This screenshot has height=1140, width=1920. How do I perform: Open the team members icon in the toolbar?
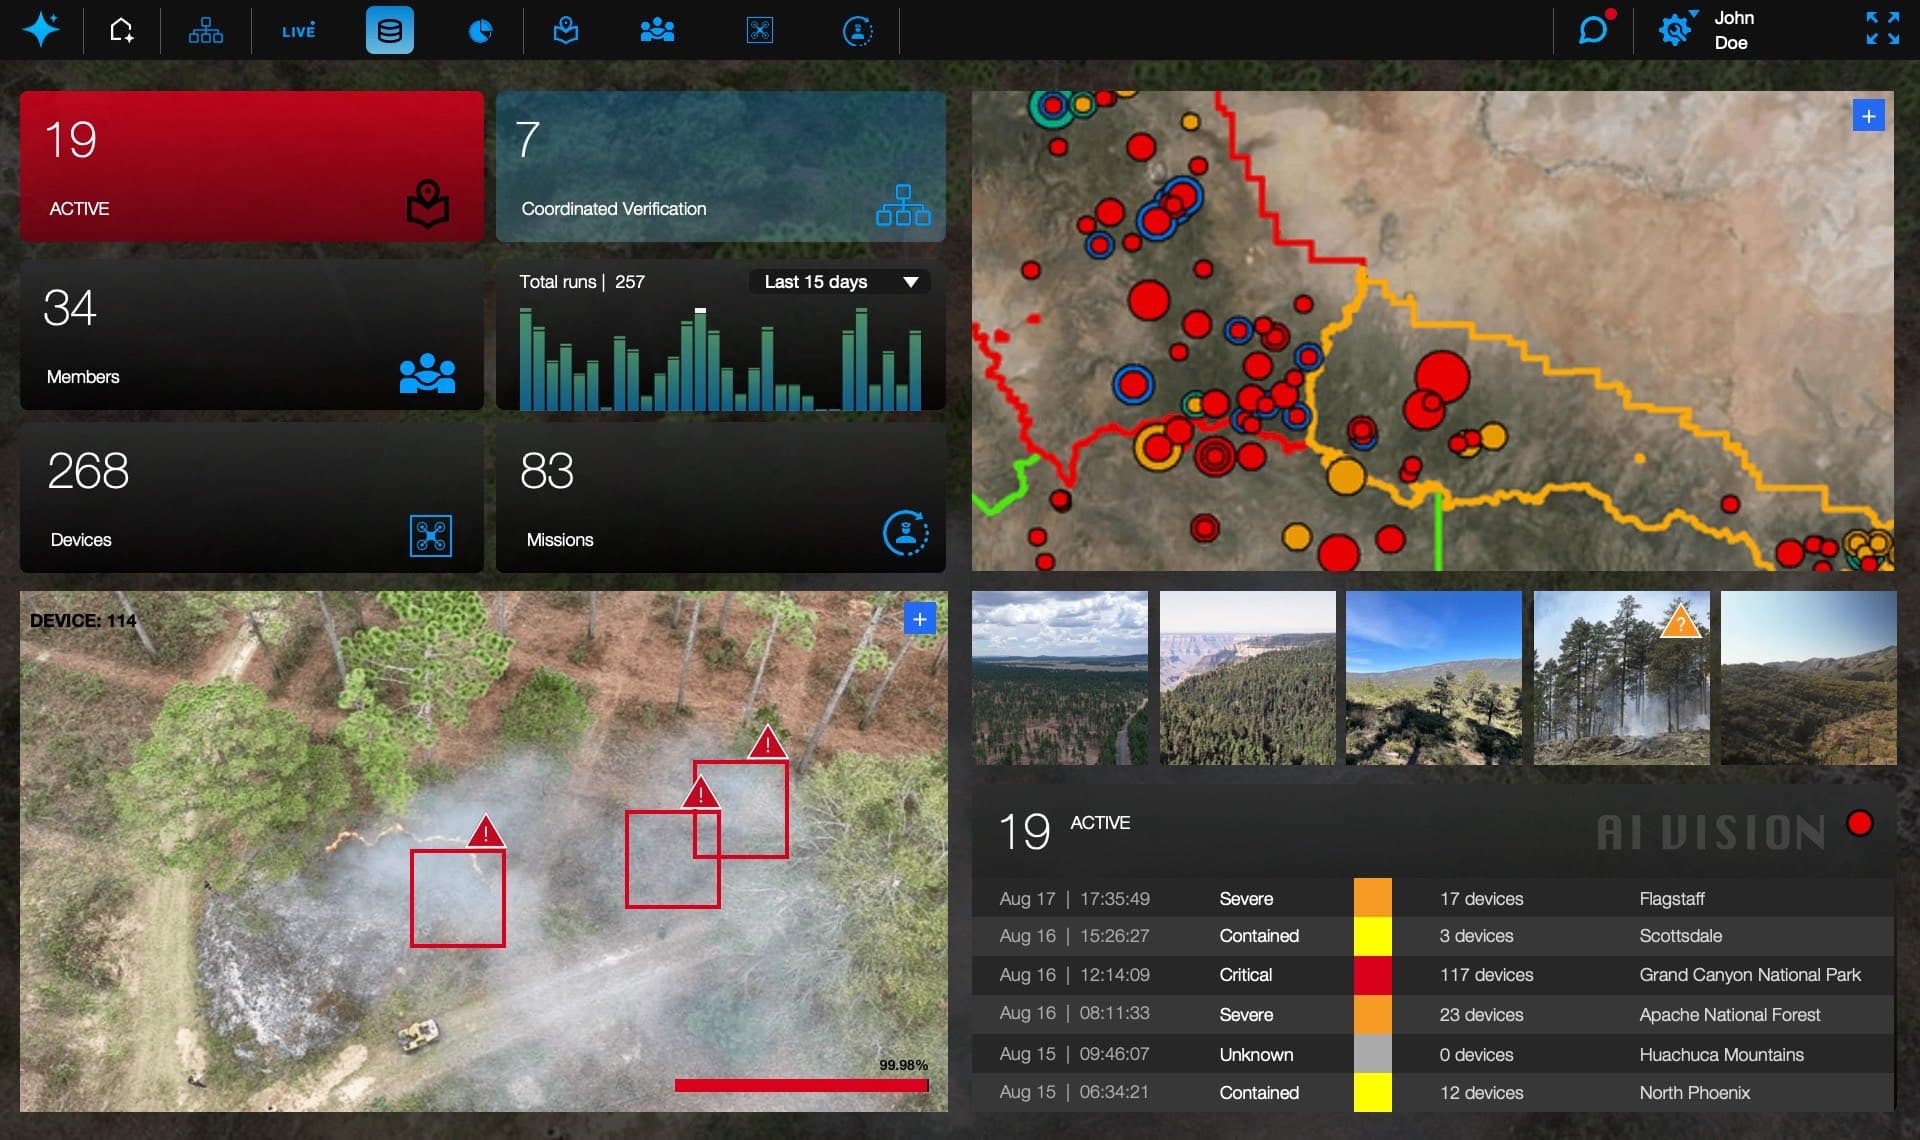pos(656,30)
